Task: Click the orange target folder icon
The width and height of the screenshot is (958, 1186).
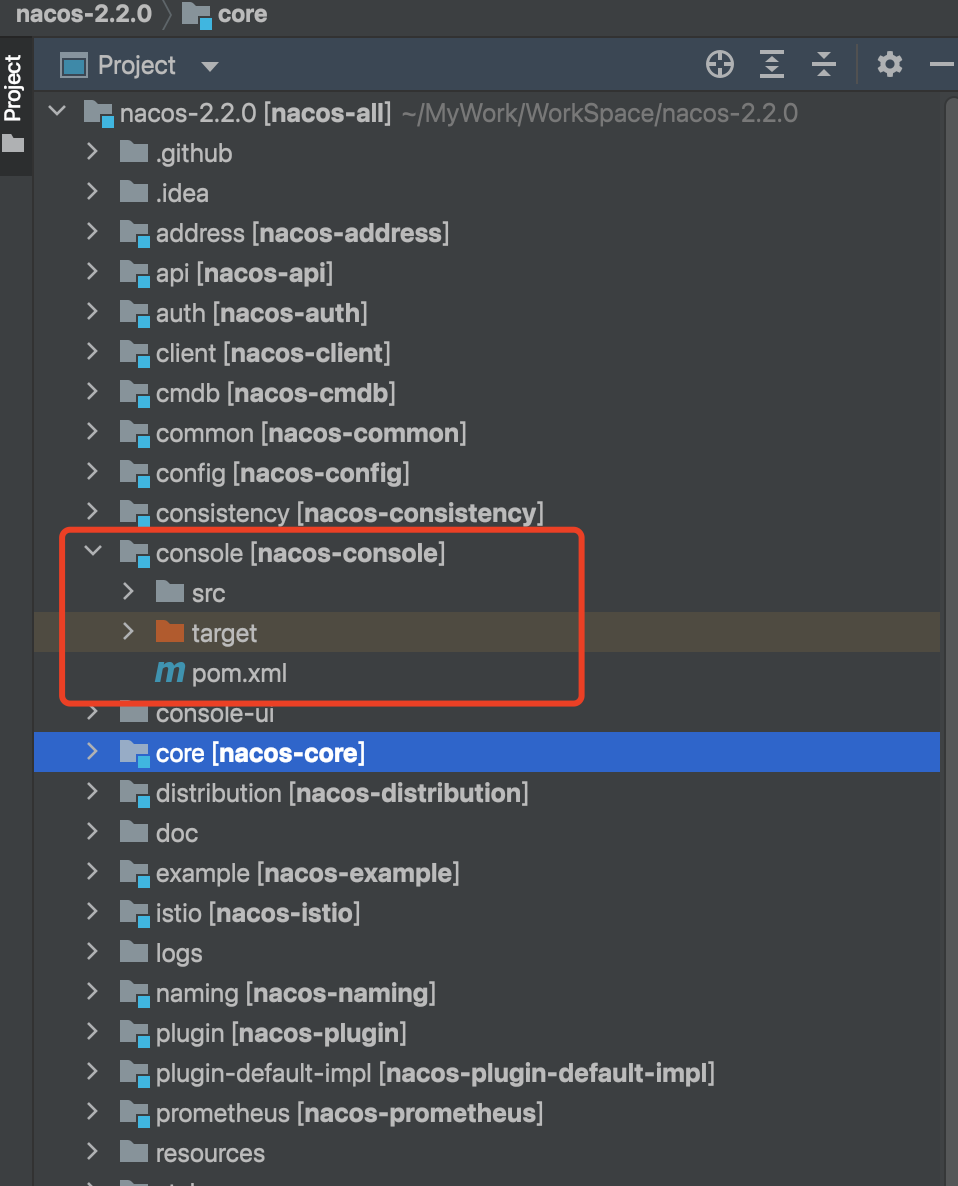Action: (169, 632)
